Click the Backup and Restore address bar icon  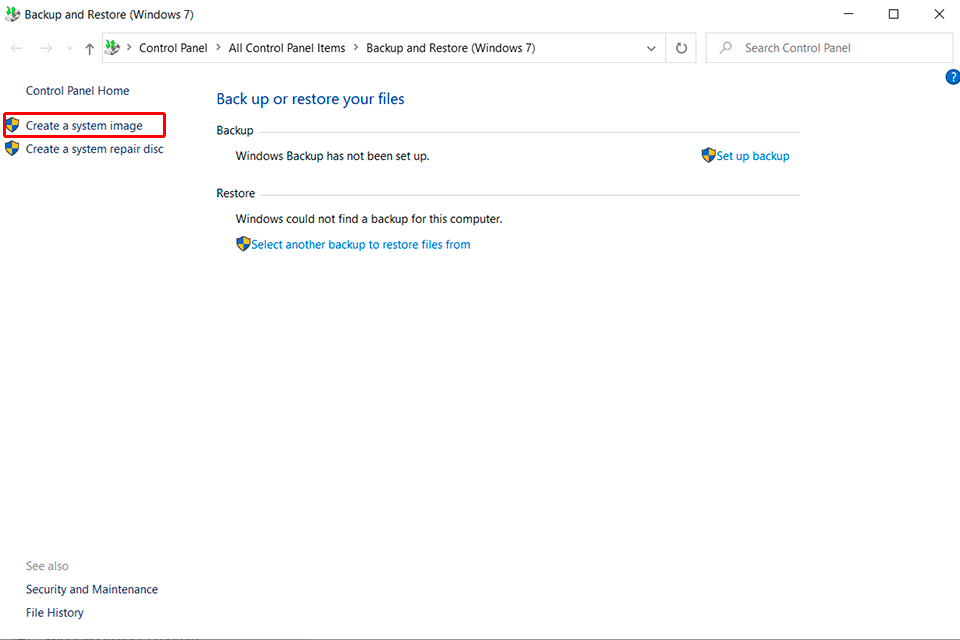click(113, 47)
